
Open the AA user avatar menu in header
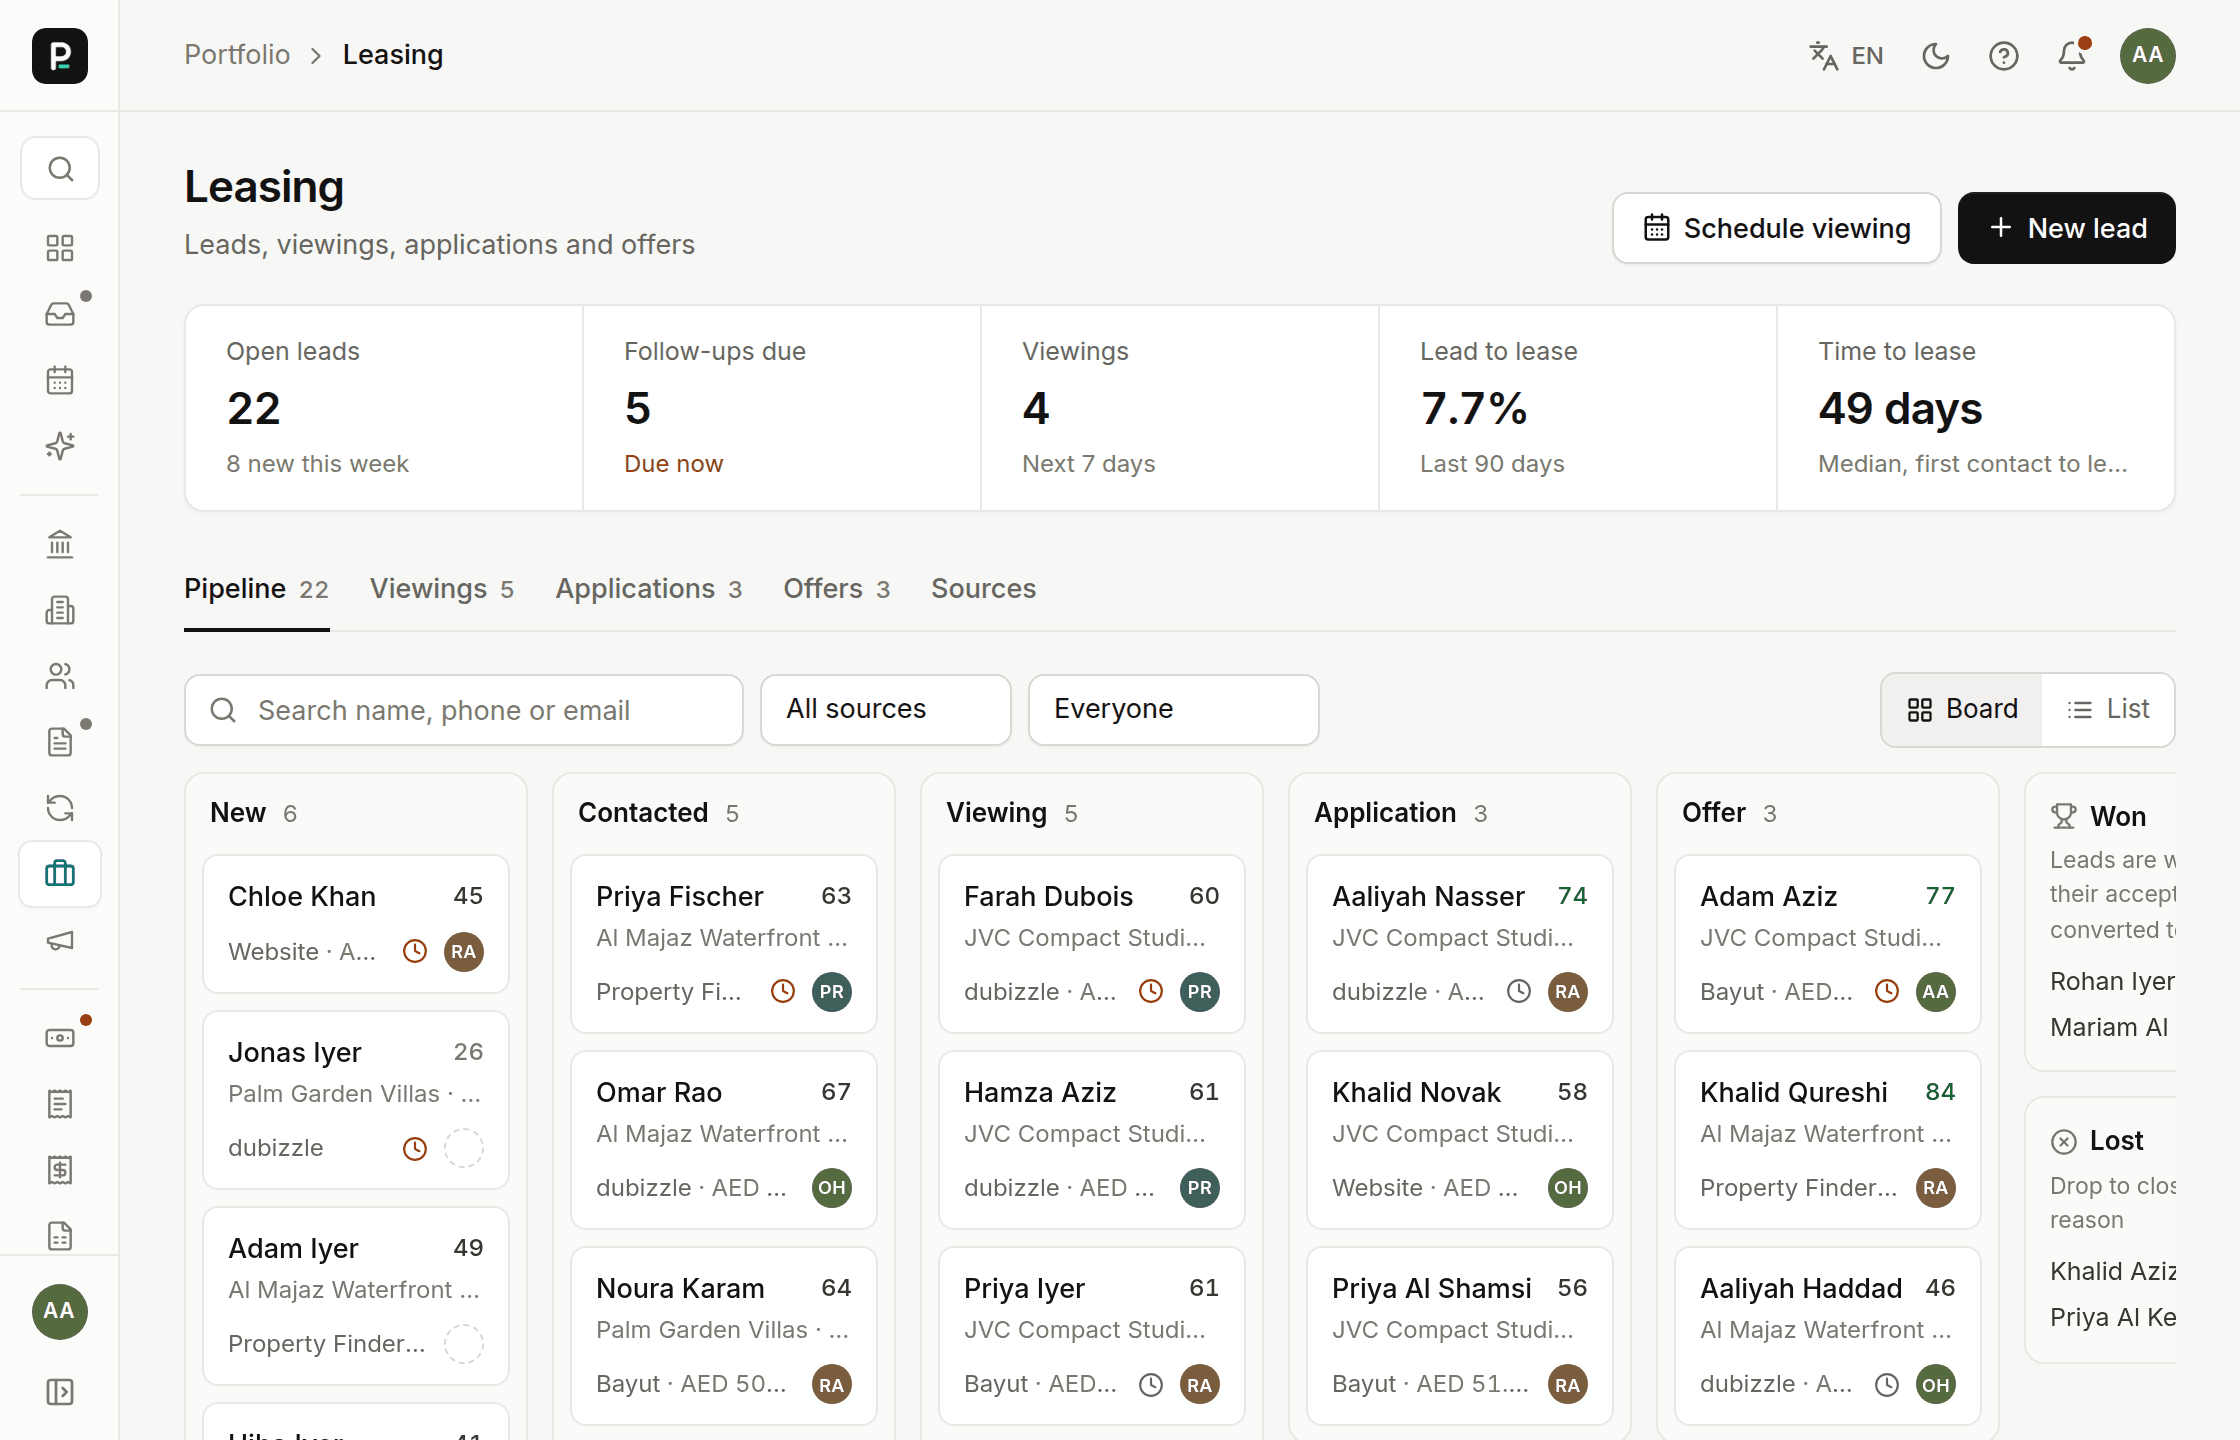pos(2148,55)
